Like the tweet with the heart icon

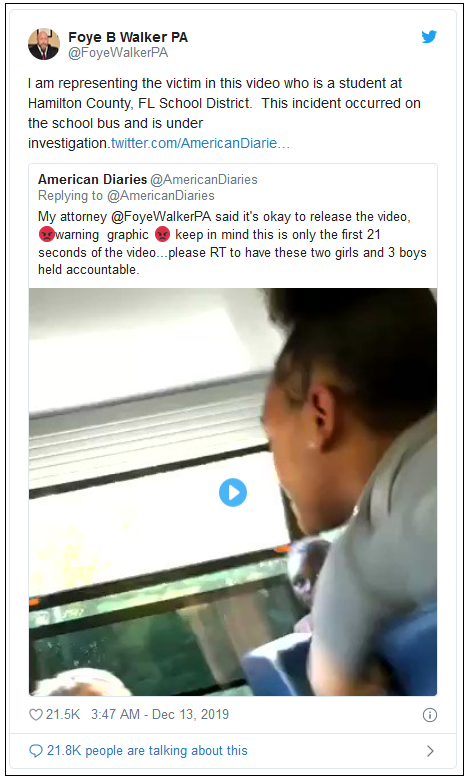coord(36,715)
